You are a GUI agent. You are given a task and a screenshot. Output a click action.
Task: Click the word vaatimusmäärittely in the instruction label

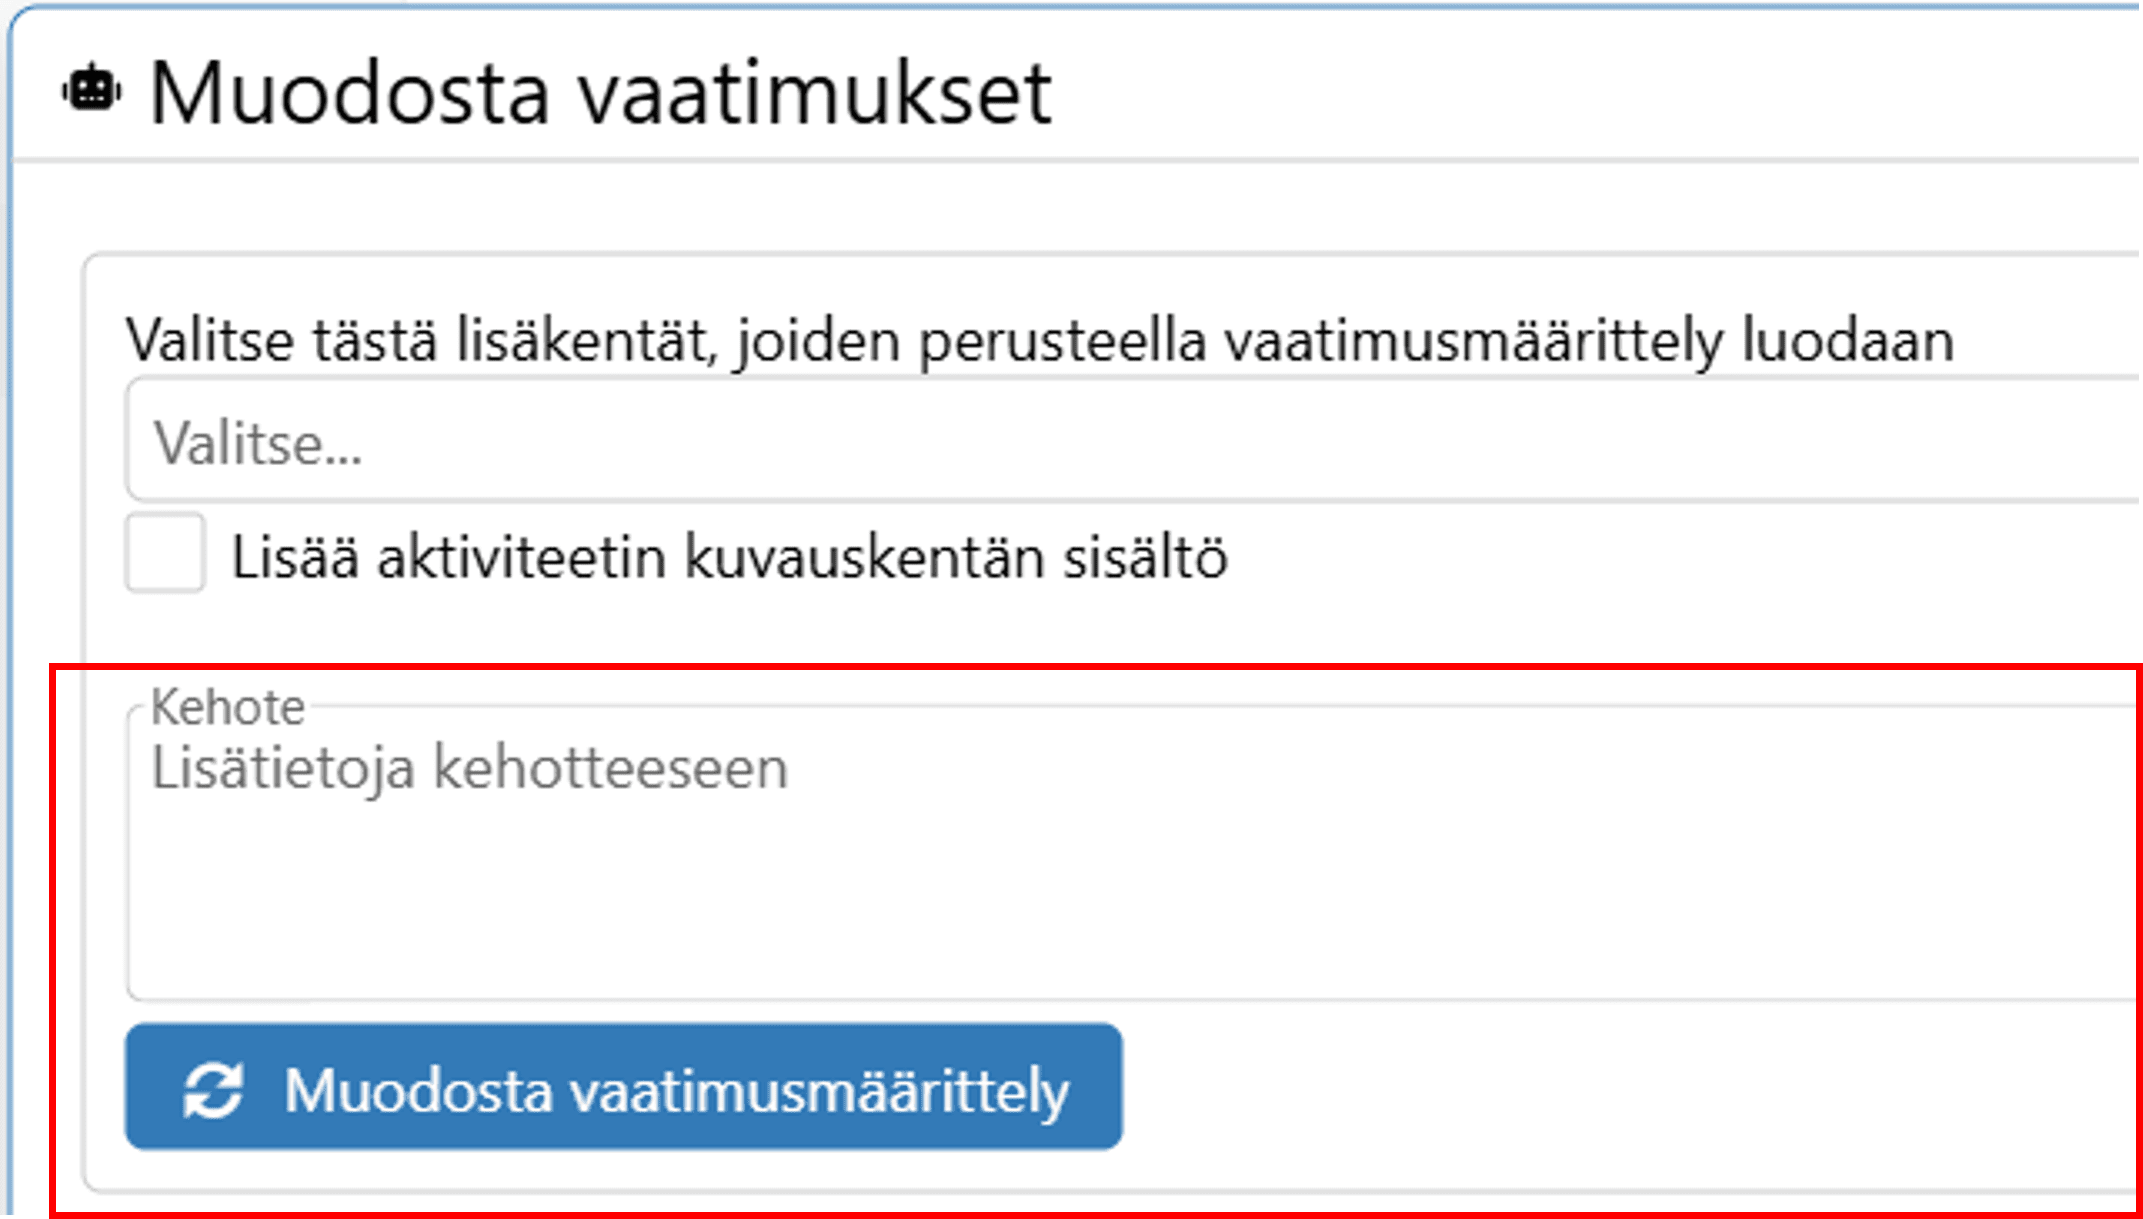pos(1475,340)
